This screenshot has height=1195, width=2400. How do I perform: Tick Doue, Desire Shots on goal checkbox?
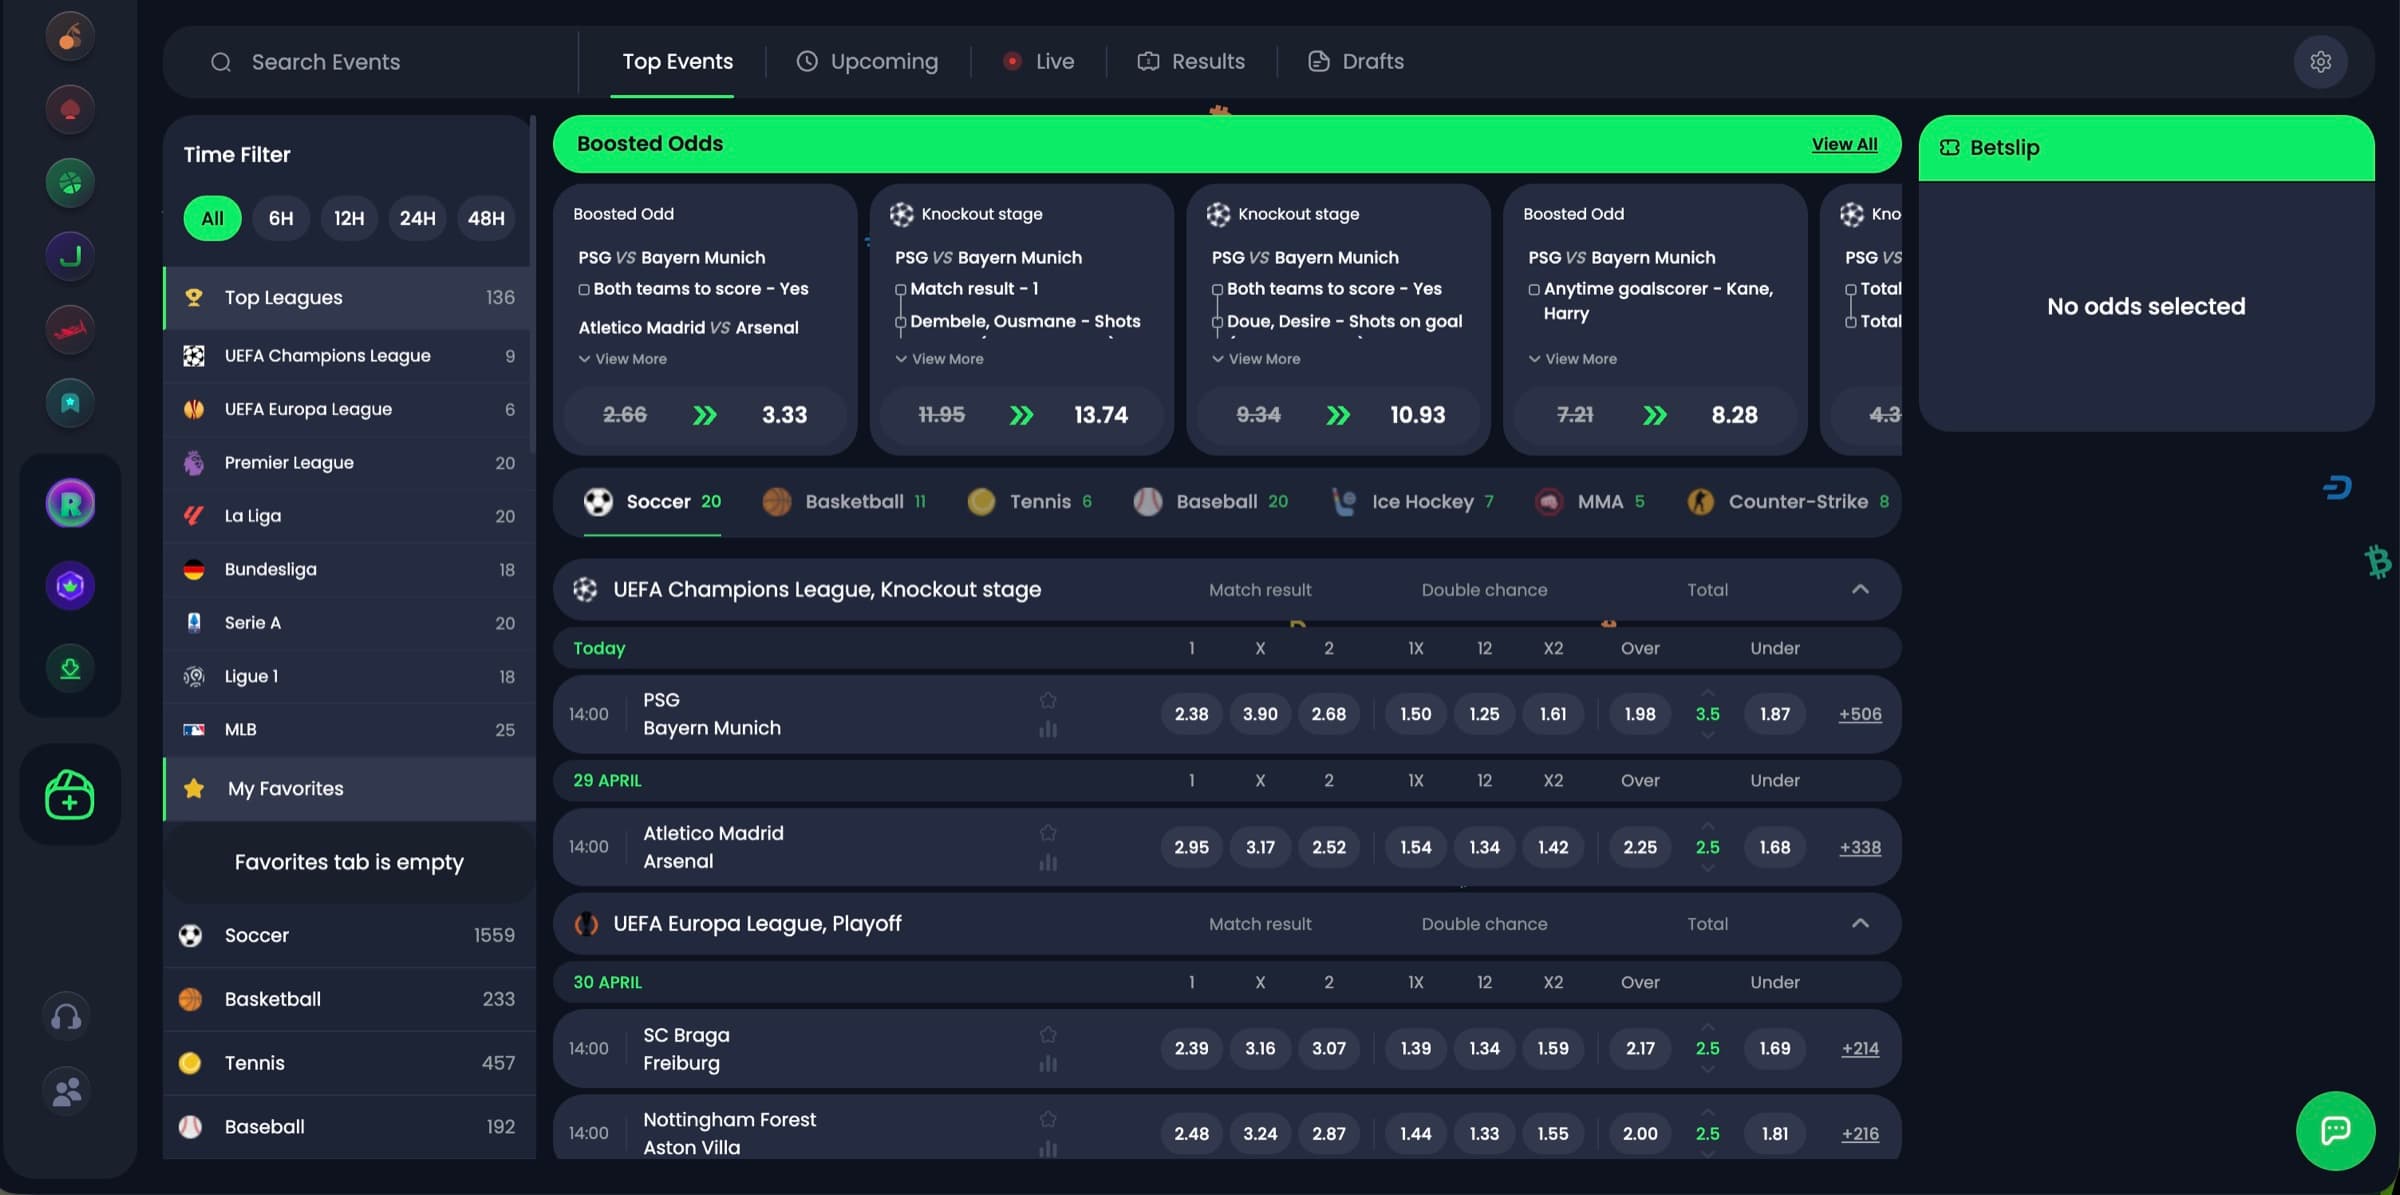(x=1217, y=322)
